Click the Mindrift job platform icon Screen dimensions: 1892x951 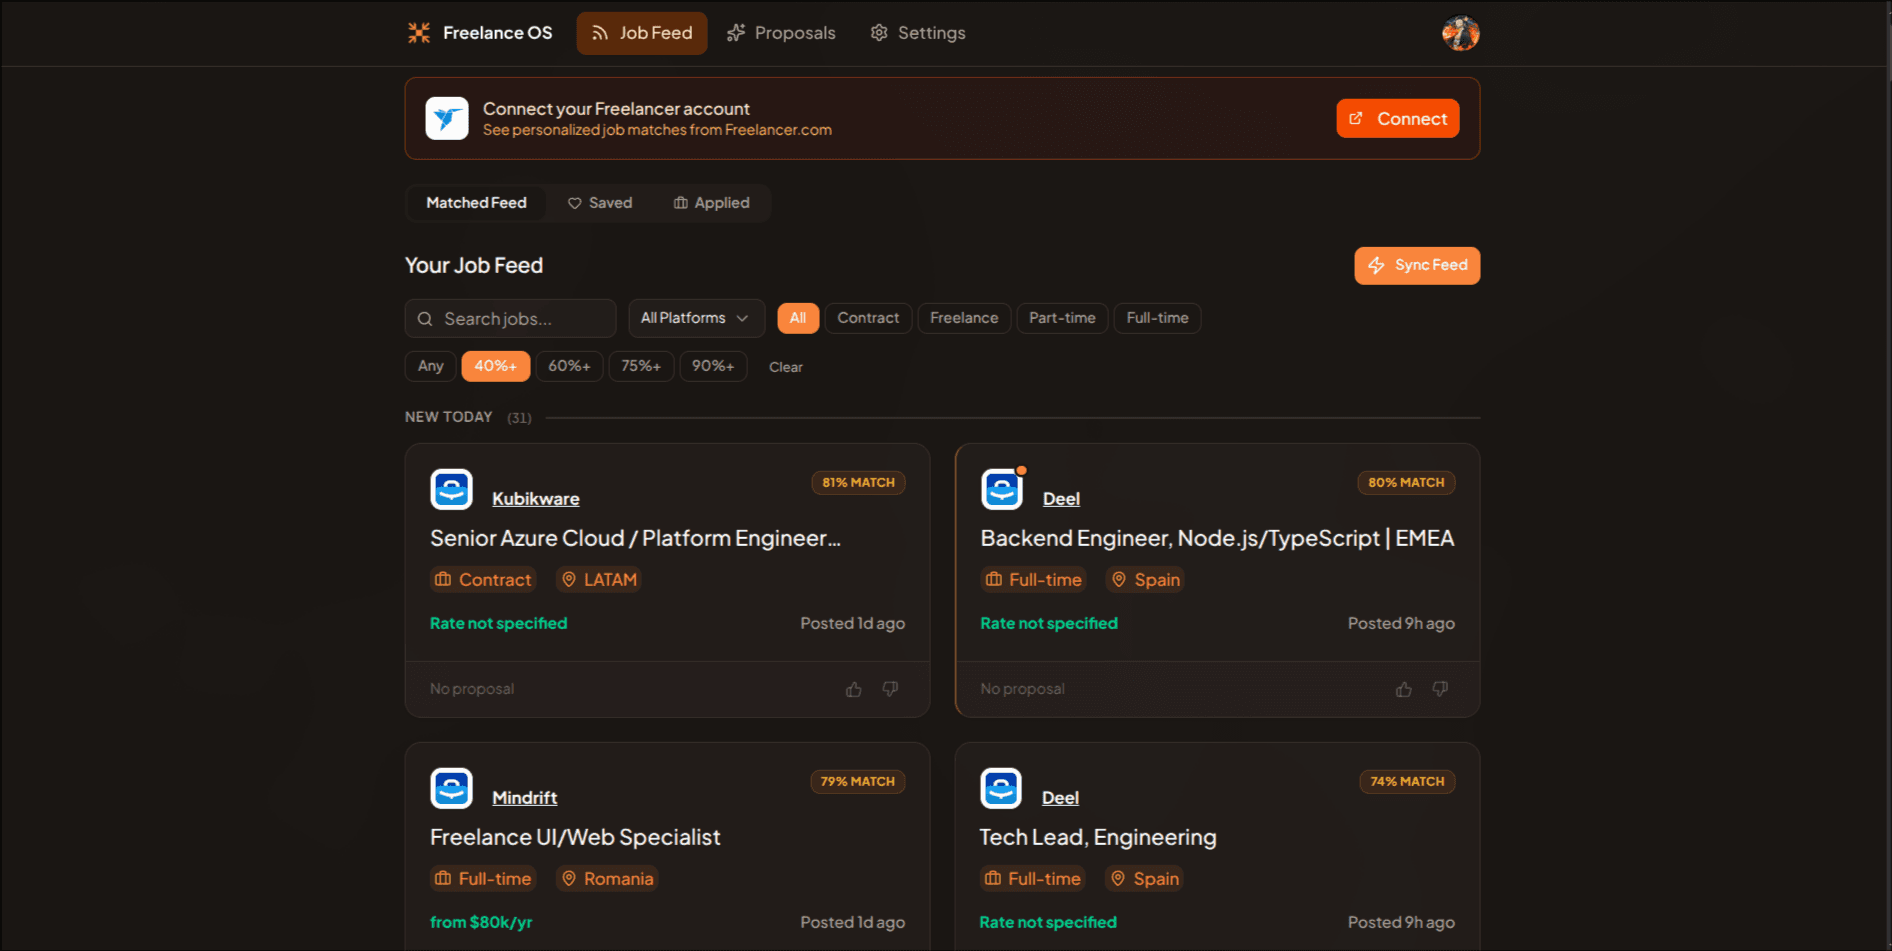click(x=451, y=789)
